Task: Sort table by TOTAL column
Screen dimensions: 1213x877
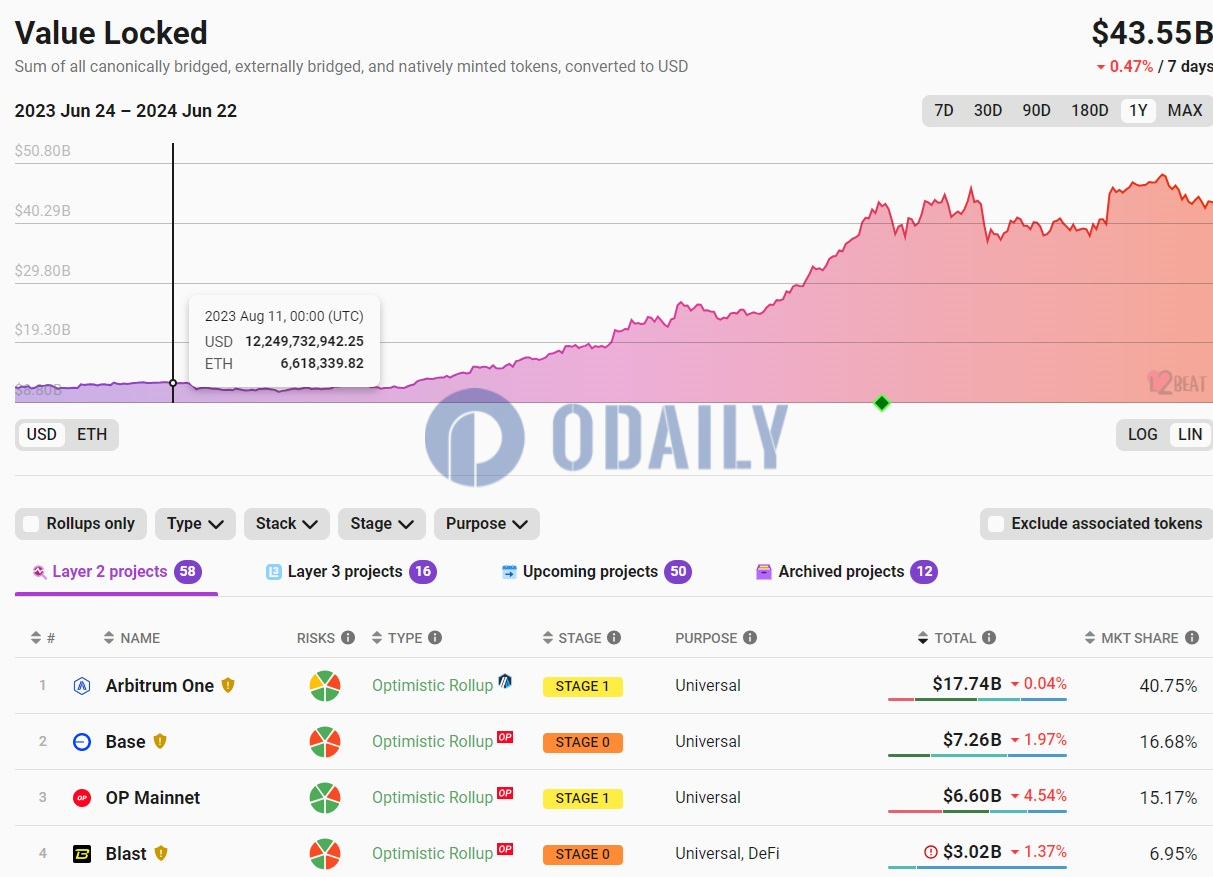Action: (947, 638)
